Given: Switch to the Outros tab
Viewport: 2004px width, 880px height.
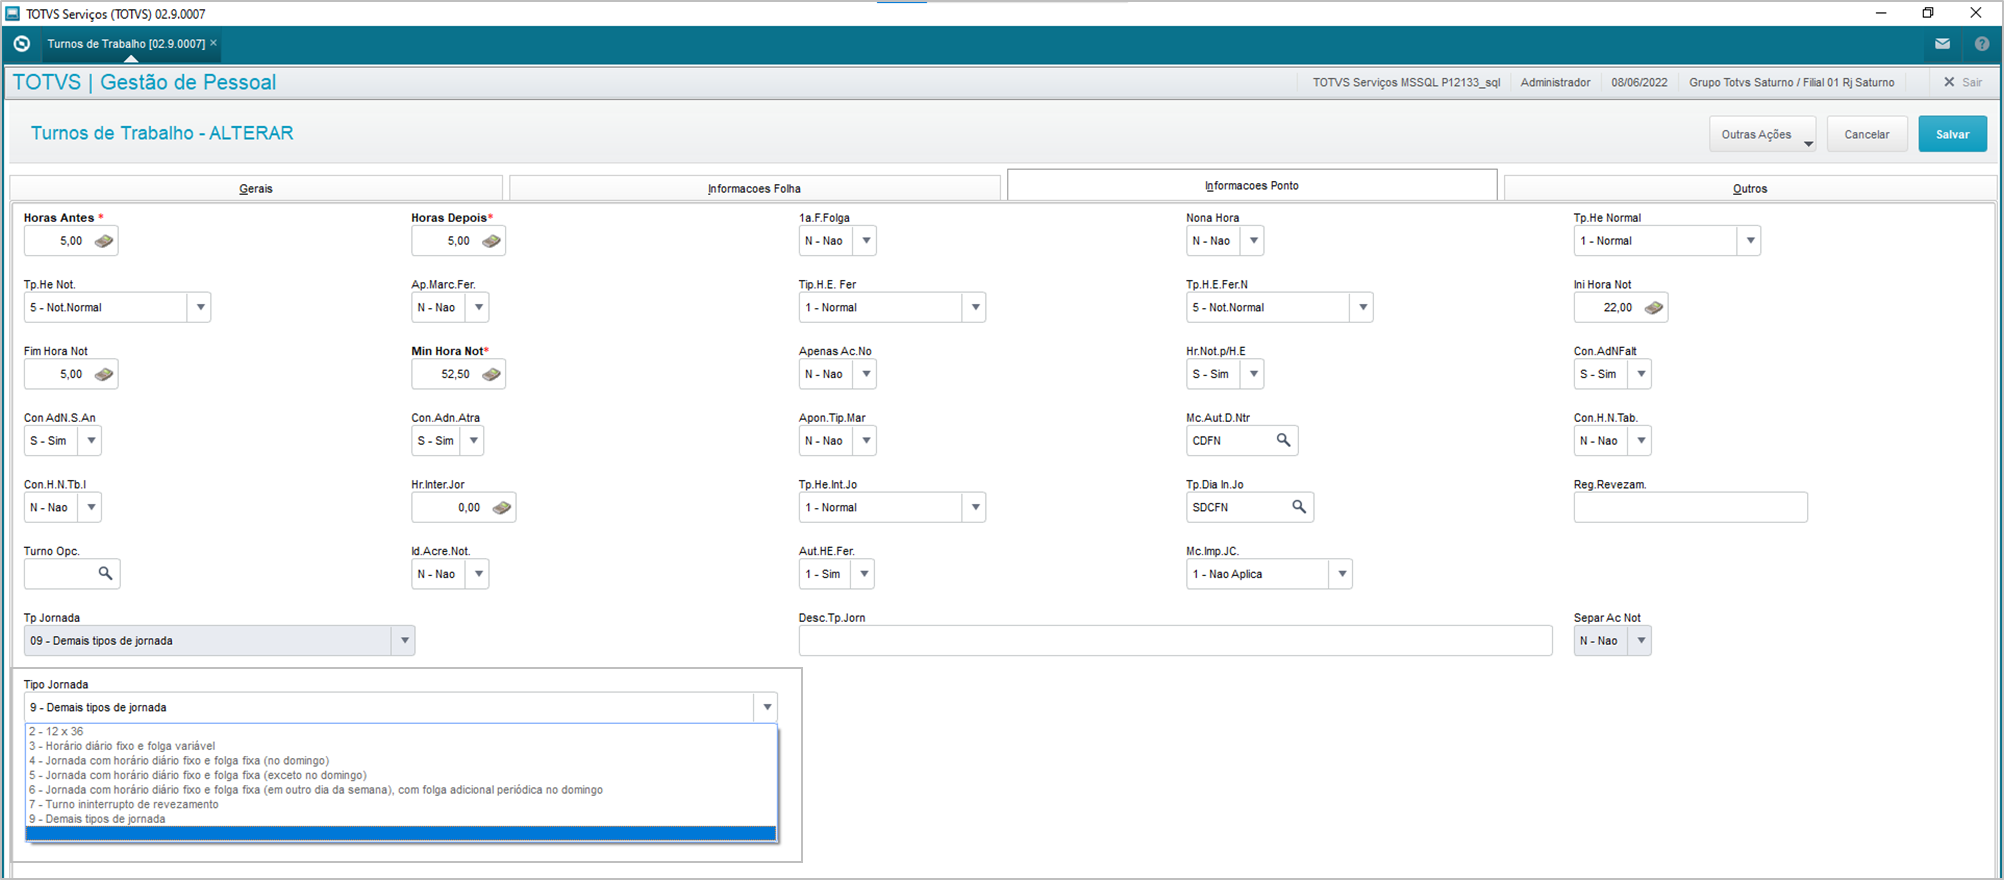Looking at the screenshot, I should tap(1750, 188).
